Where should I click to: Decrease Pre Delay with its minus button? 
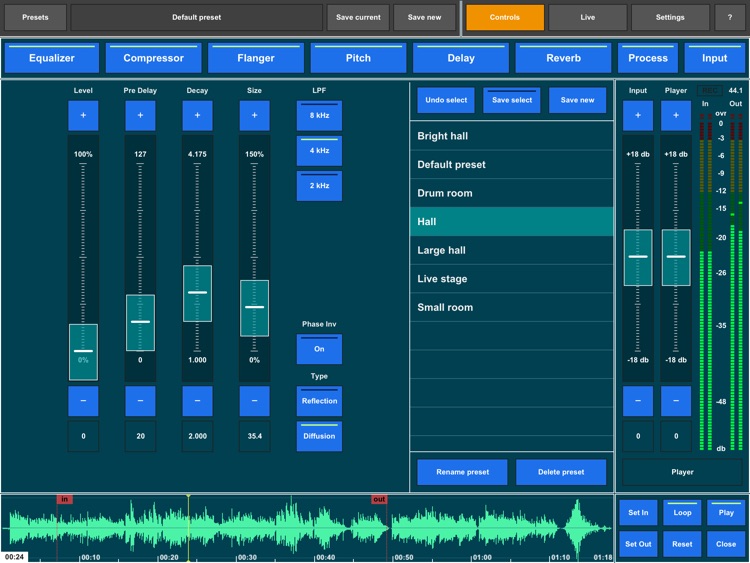pos(140,401)
